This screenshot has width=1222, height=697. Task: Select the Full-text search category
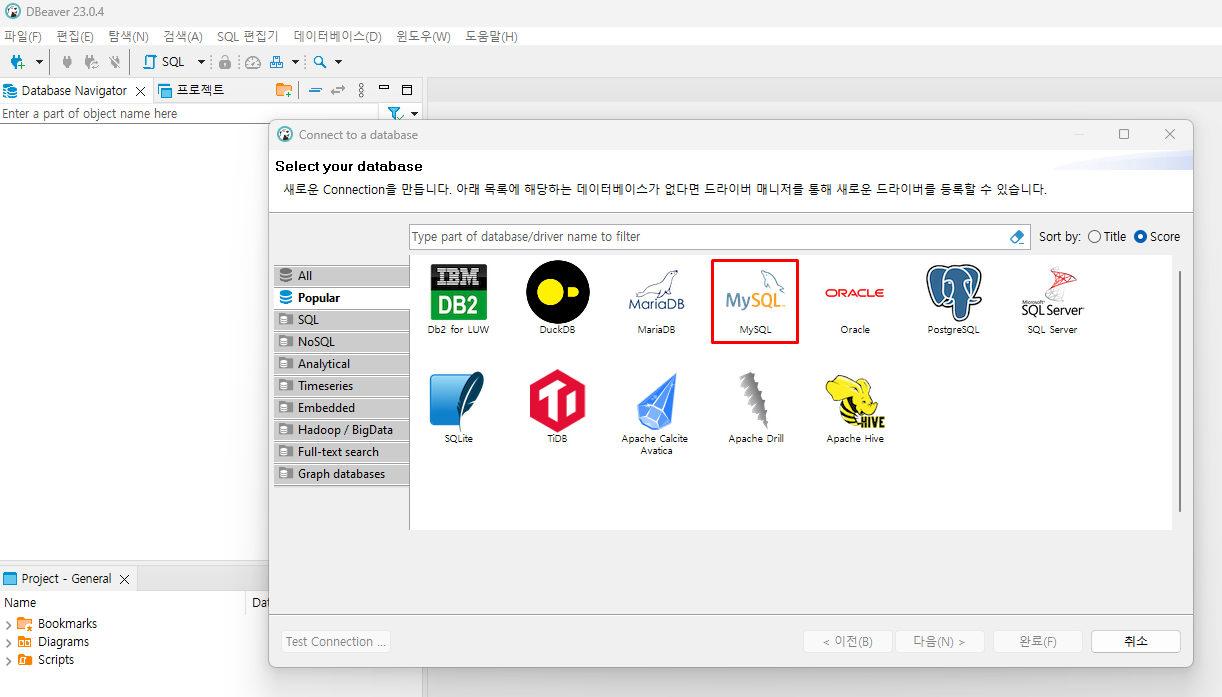pyautogui.click(x=342, y=452)
